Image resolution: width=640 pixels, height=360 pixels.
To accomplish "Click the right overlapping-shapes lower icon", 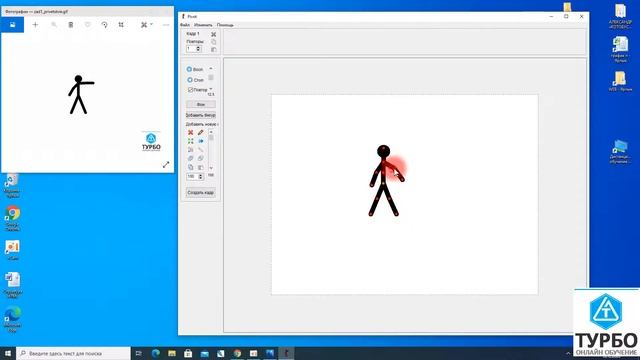I will click(x=200, y=158).
